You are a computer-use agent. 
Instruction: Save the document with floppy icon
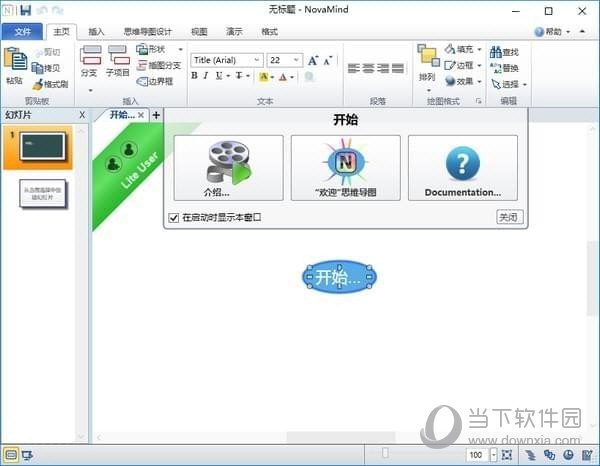pyautogui.click(x=26, y=10)
